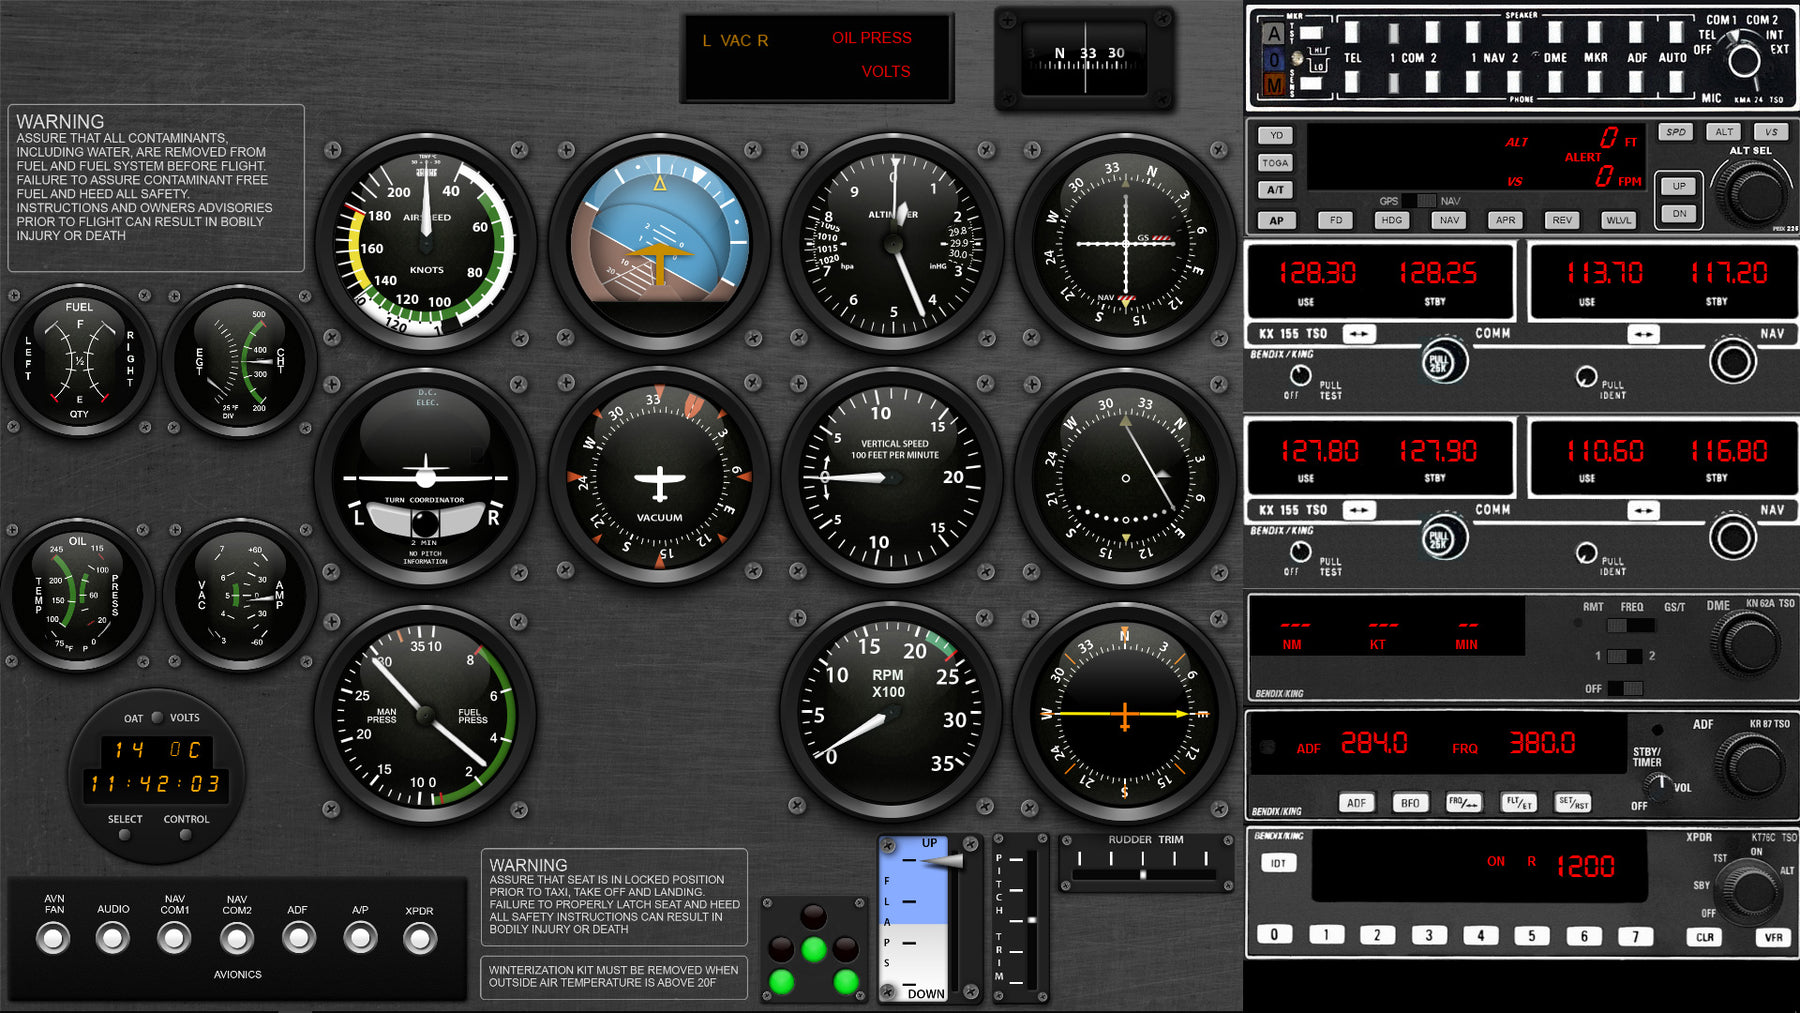Screen dimensions: 1800x1013
Task: Click the transponder VFR button
Action: (1773, 937)
